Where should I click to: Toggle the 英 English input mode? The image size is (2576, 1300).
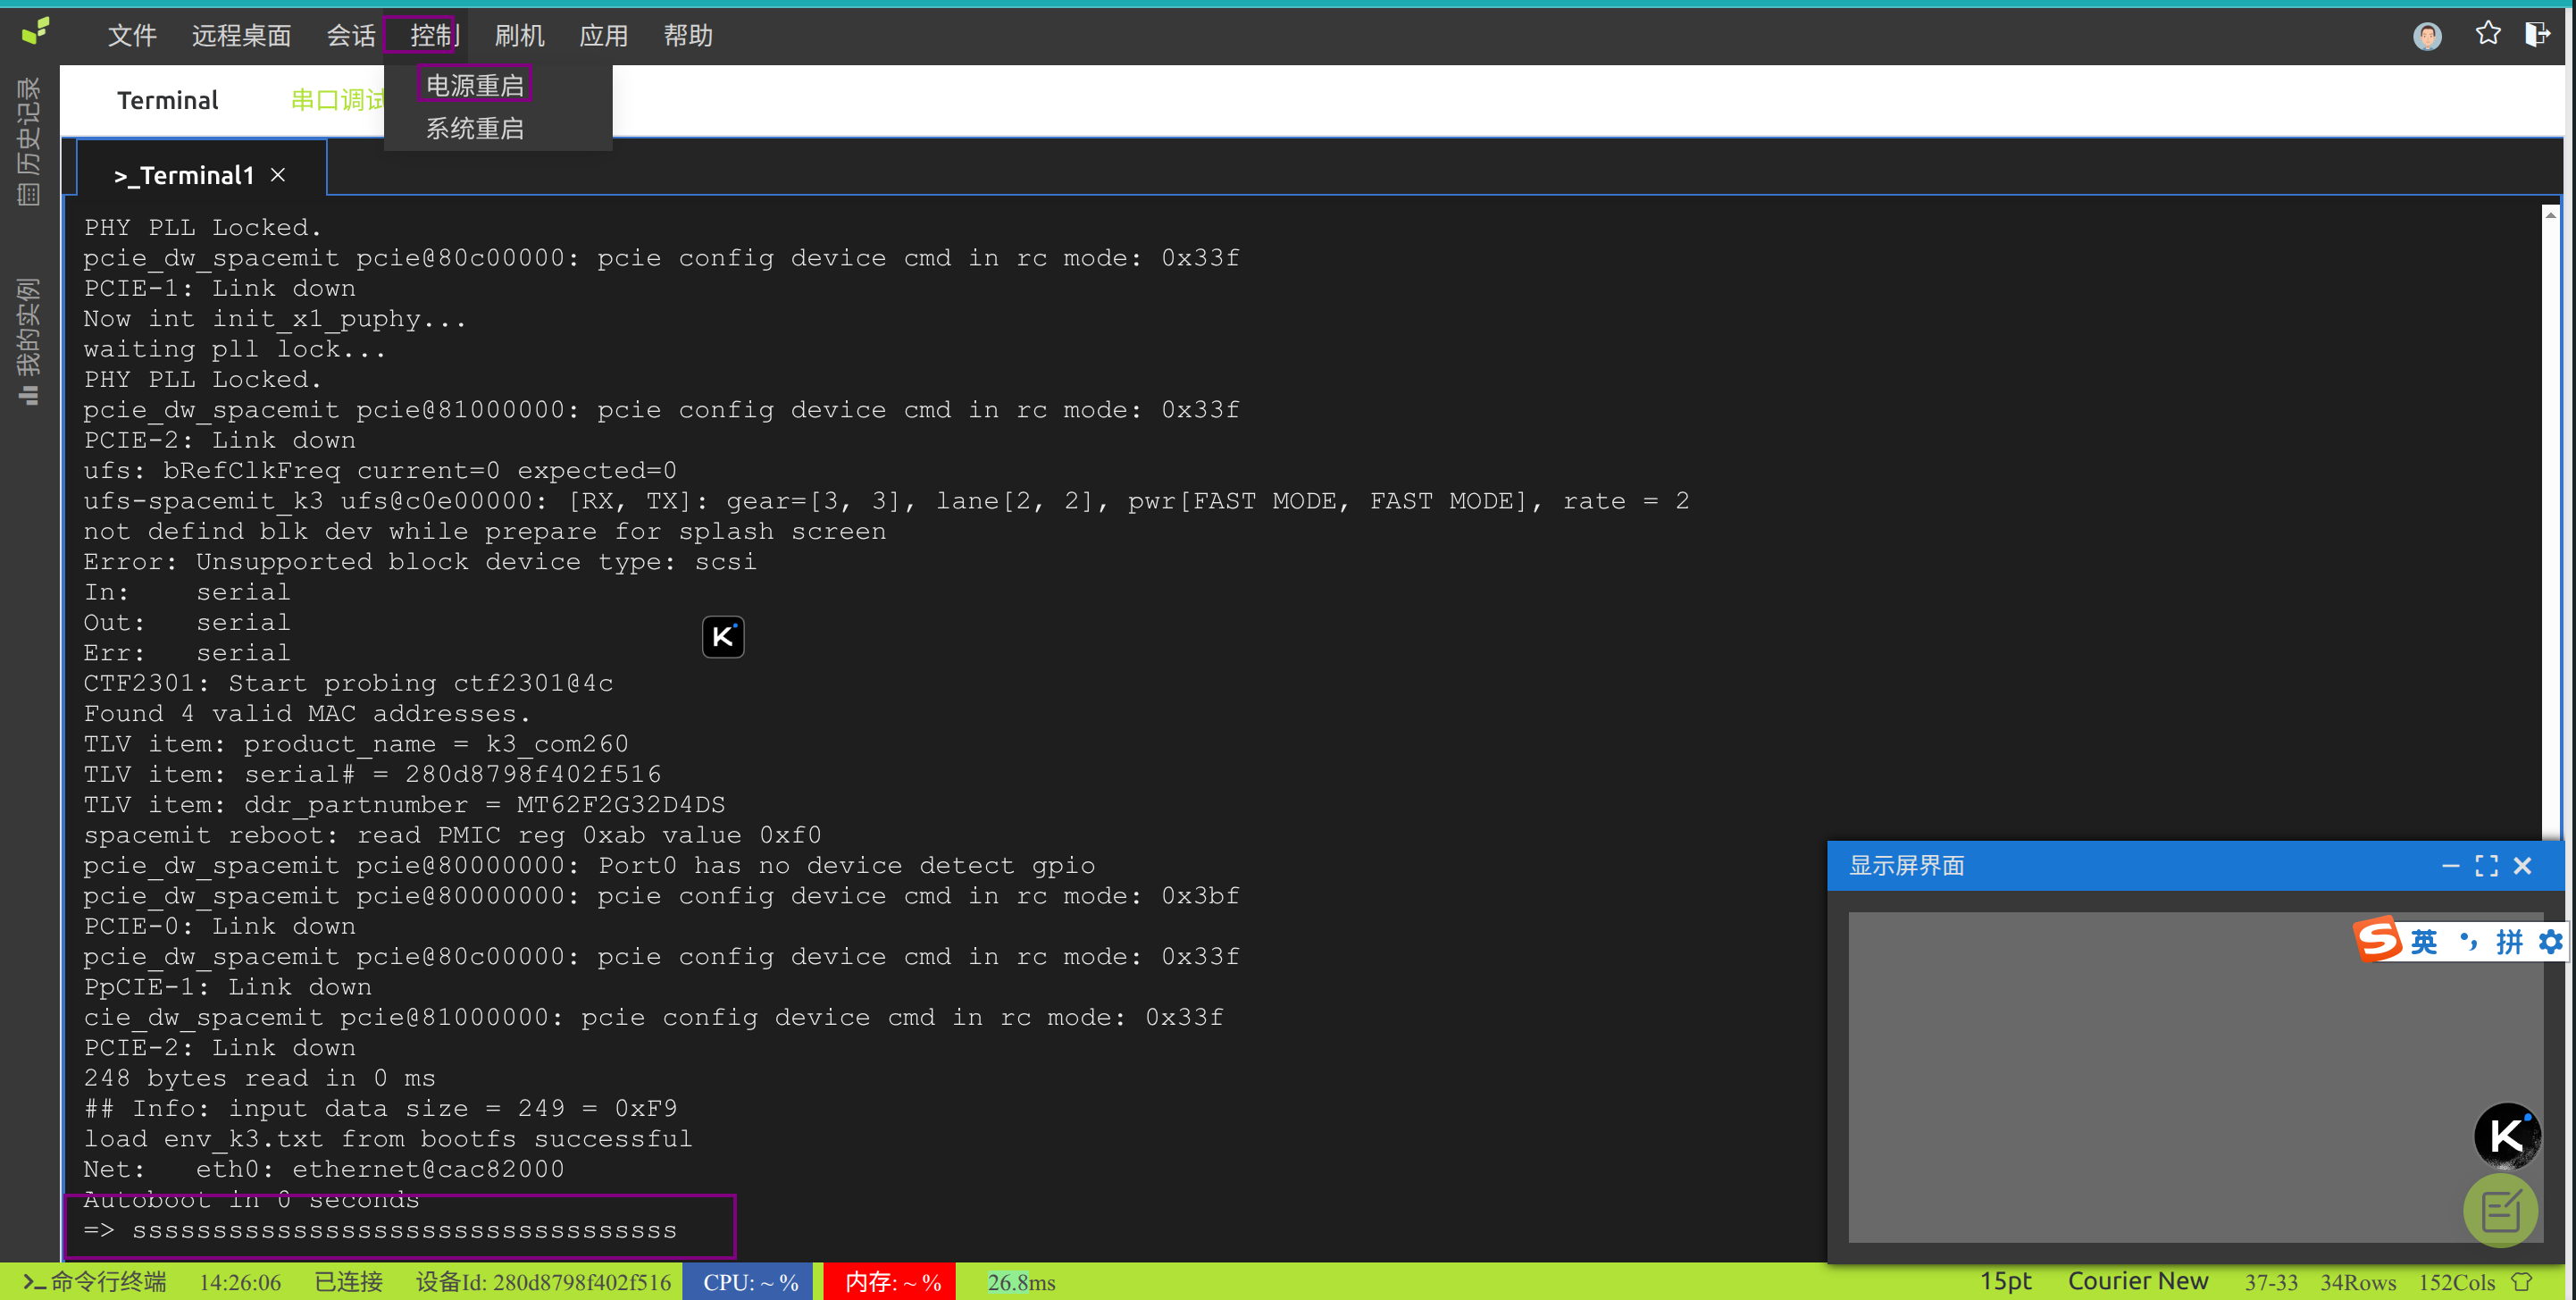click(x=2424, y=941)
